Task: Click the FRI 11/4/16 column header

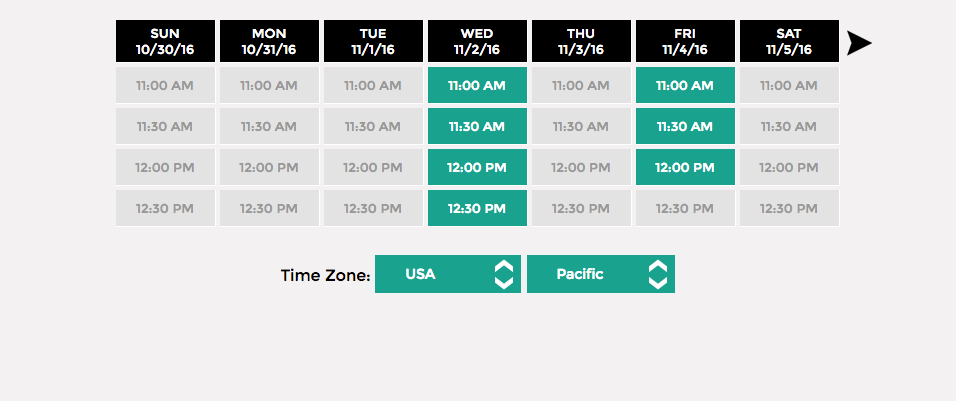Action: 685,41
